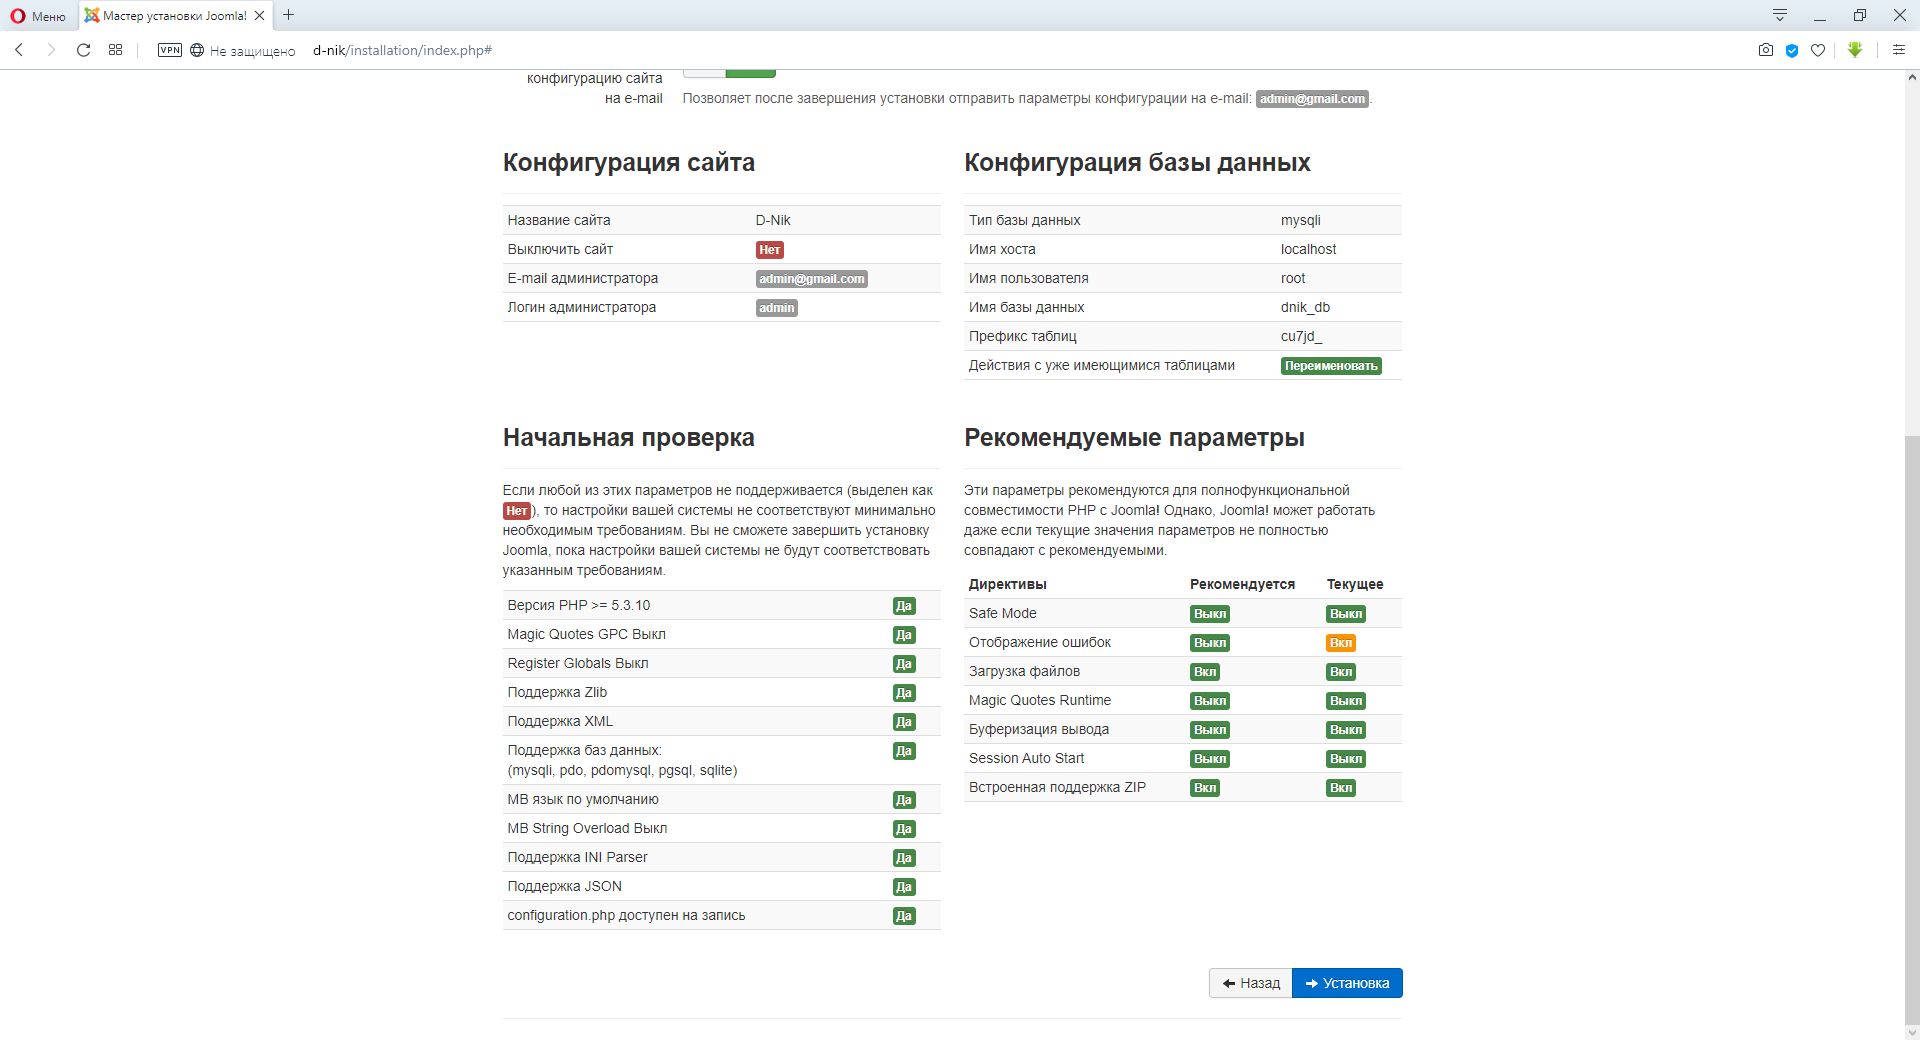This screenshot has height=1040, width=1920.
Task: Click current Выкл badge for Session Auto Start
Action: tap(1346, 759)
